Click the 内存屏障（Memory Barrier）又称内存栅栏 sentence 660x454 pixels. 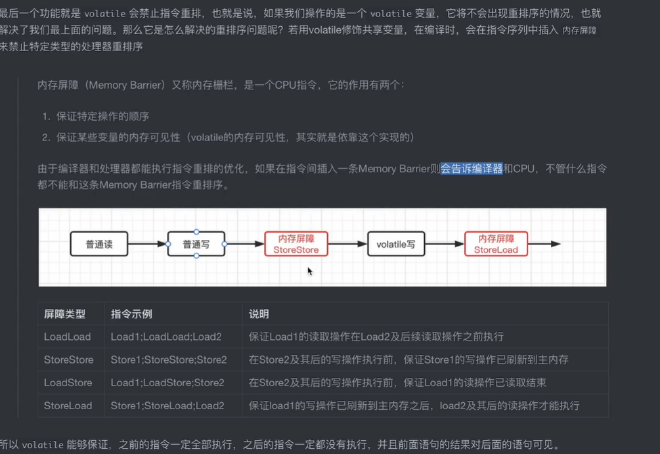coord(221,85)
